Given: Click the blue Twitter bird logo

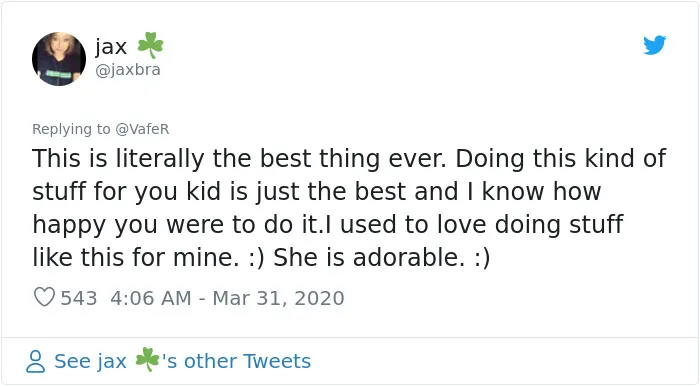Looking at the screenshot, I should pyautogui.click(x=654, y=45).
